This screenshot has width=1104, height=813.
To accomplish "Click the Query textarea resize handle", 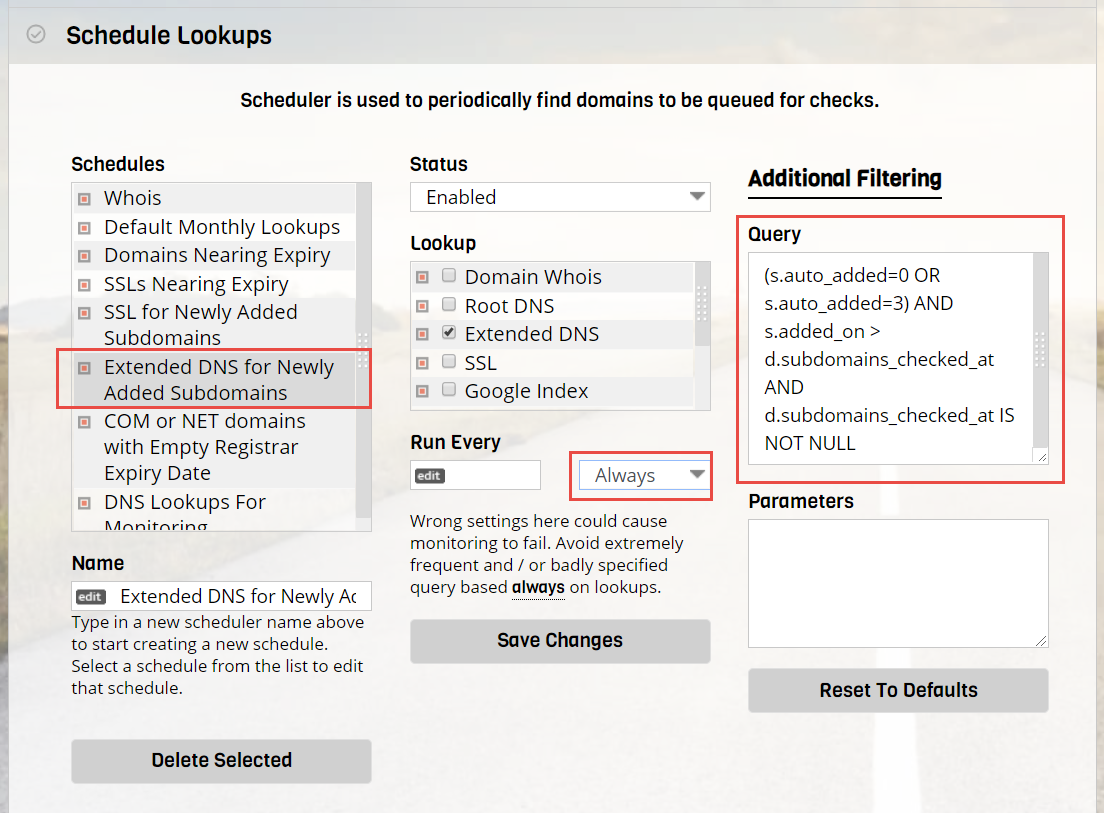I will 1041,458.
